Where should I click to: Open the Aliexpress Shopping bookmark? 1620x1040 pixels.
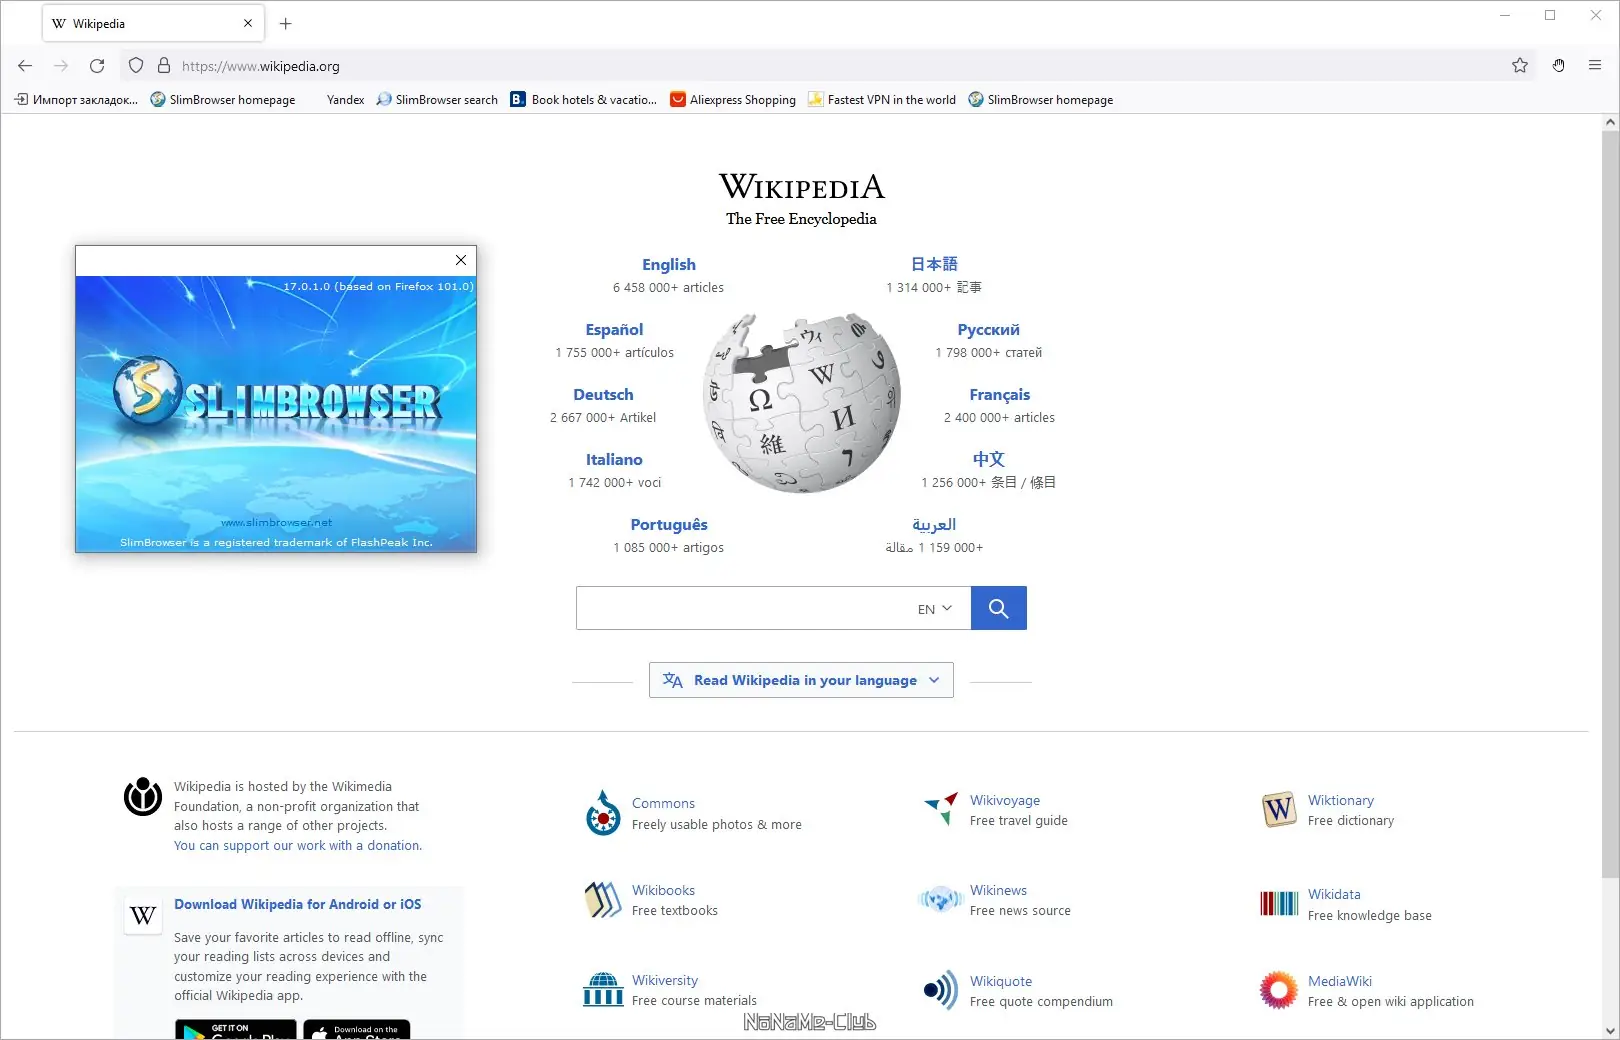pos(733,100)
